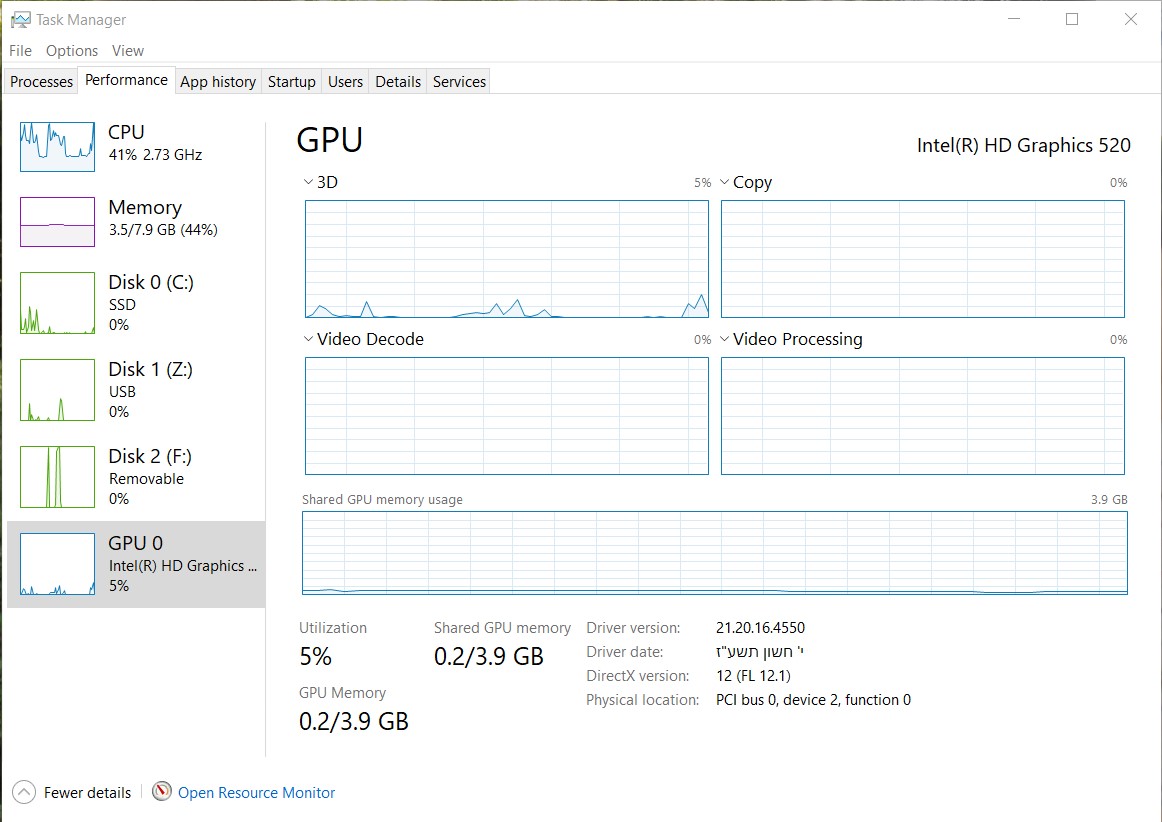Open the Video Decode graph dropdown
This screenshot has width=1162, height=822.
309,339
